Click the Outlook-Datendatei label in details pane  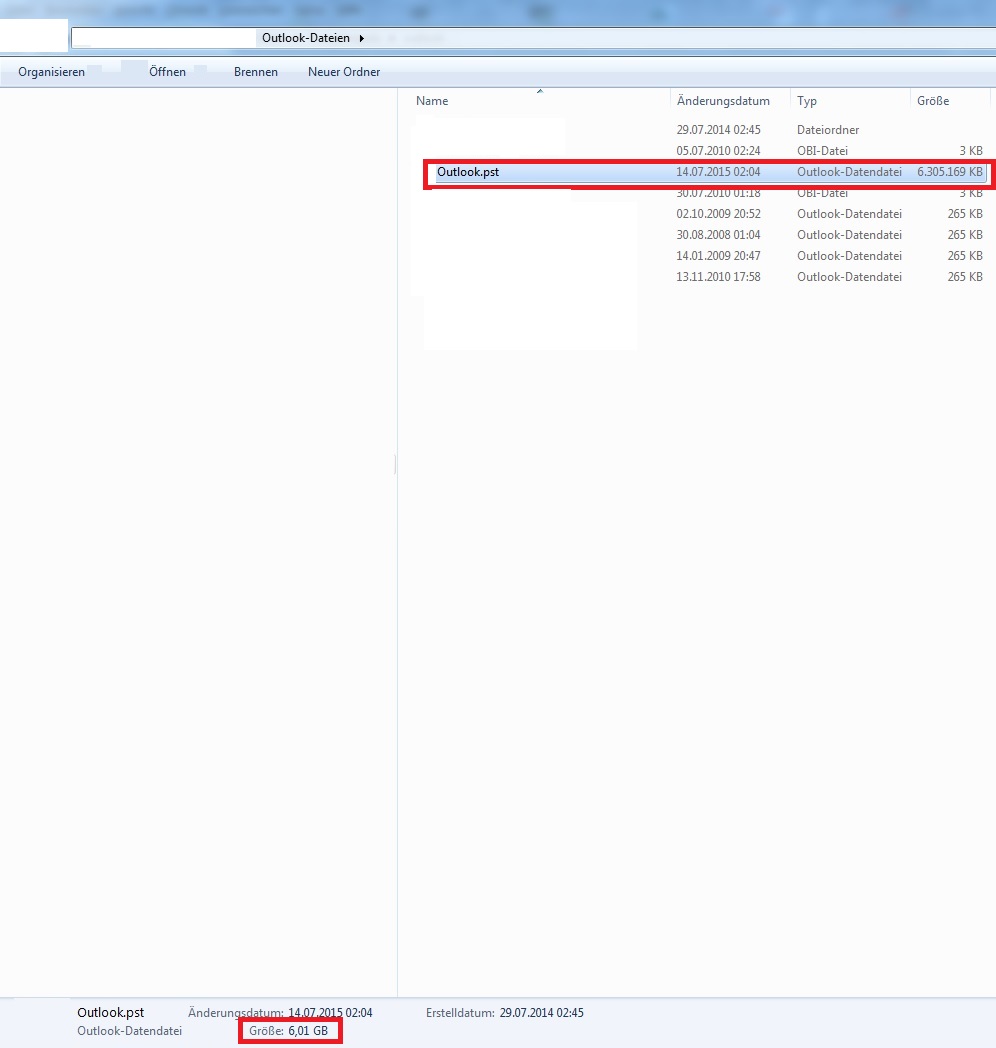[129, 1031]
